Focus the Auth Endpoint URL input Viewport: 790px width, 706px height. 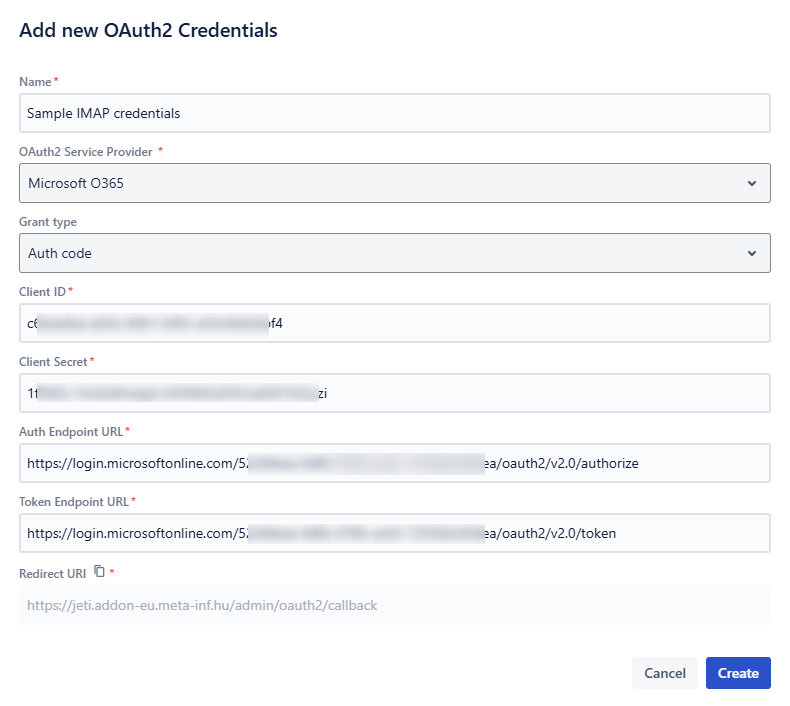coord(394,463)
